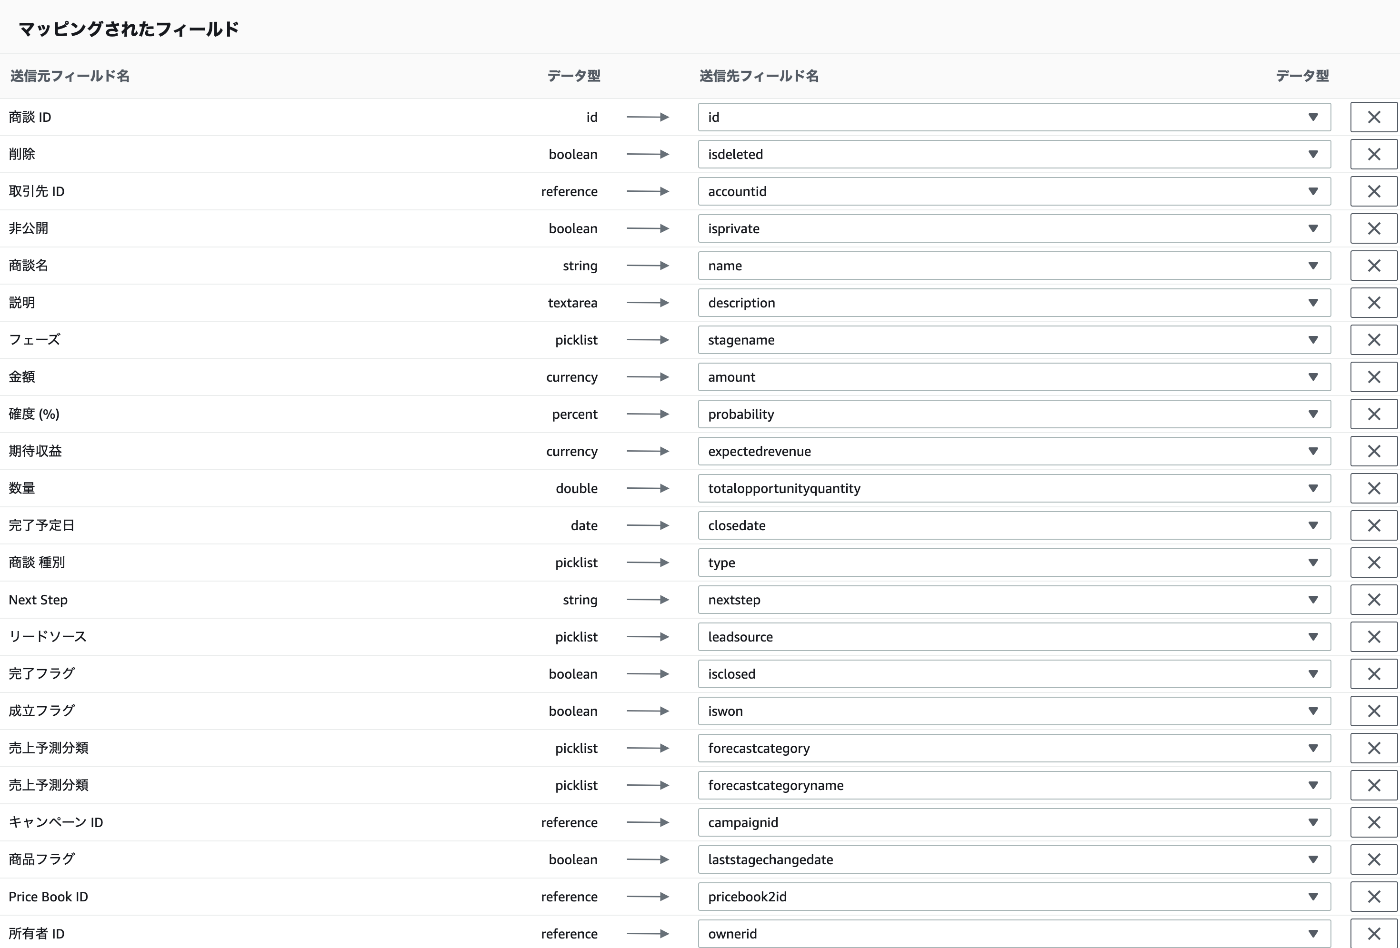Remove the expectedrevenue mapping
This screenshot has height=948, width=1400.
1373,451
